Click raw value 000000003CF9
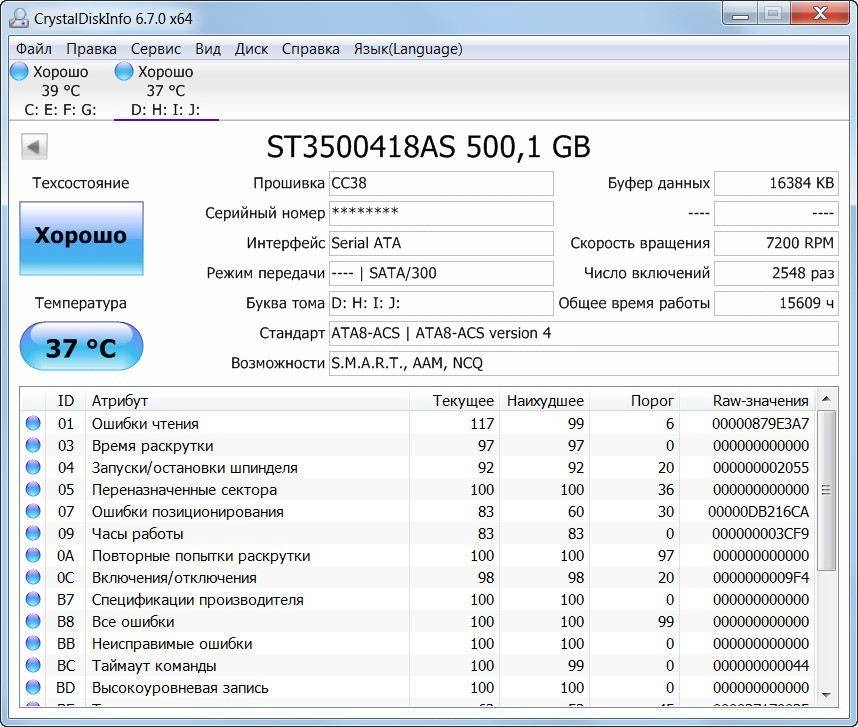The height and width of the screenshot is (727, 858). click(x=761, y=534)
